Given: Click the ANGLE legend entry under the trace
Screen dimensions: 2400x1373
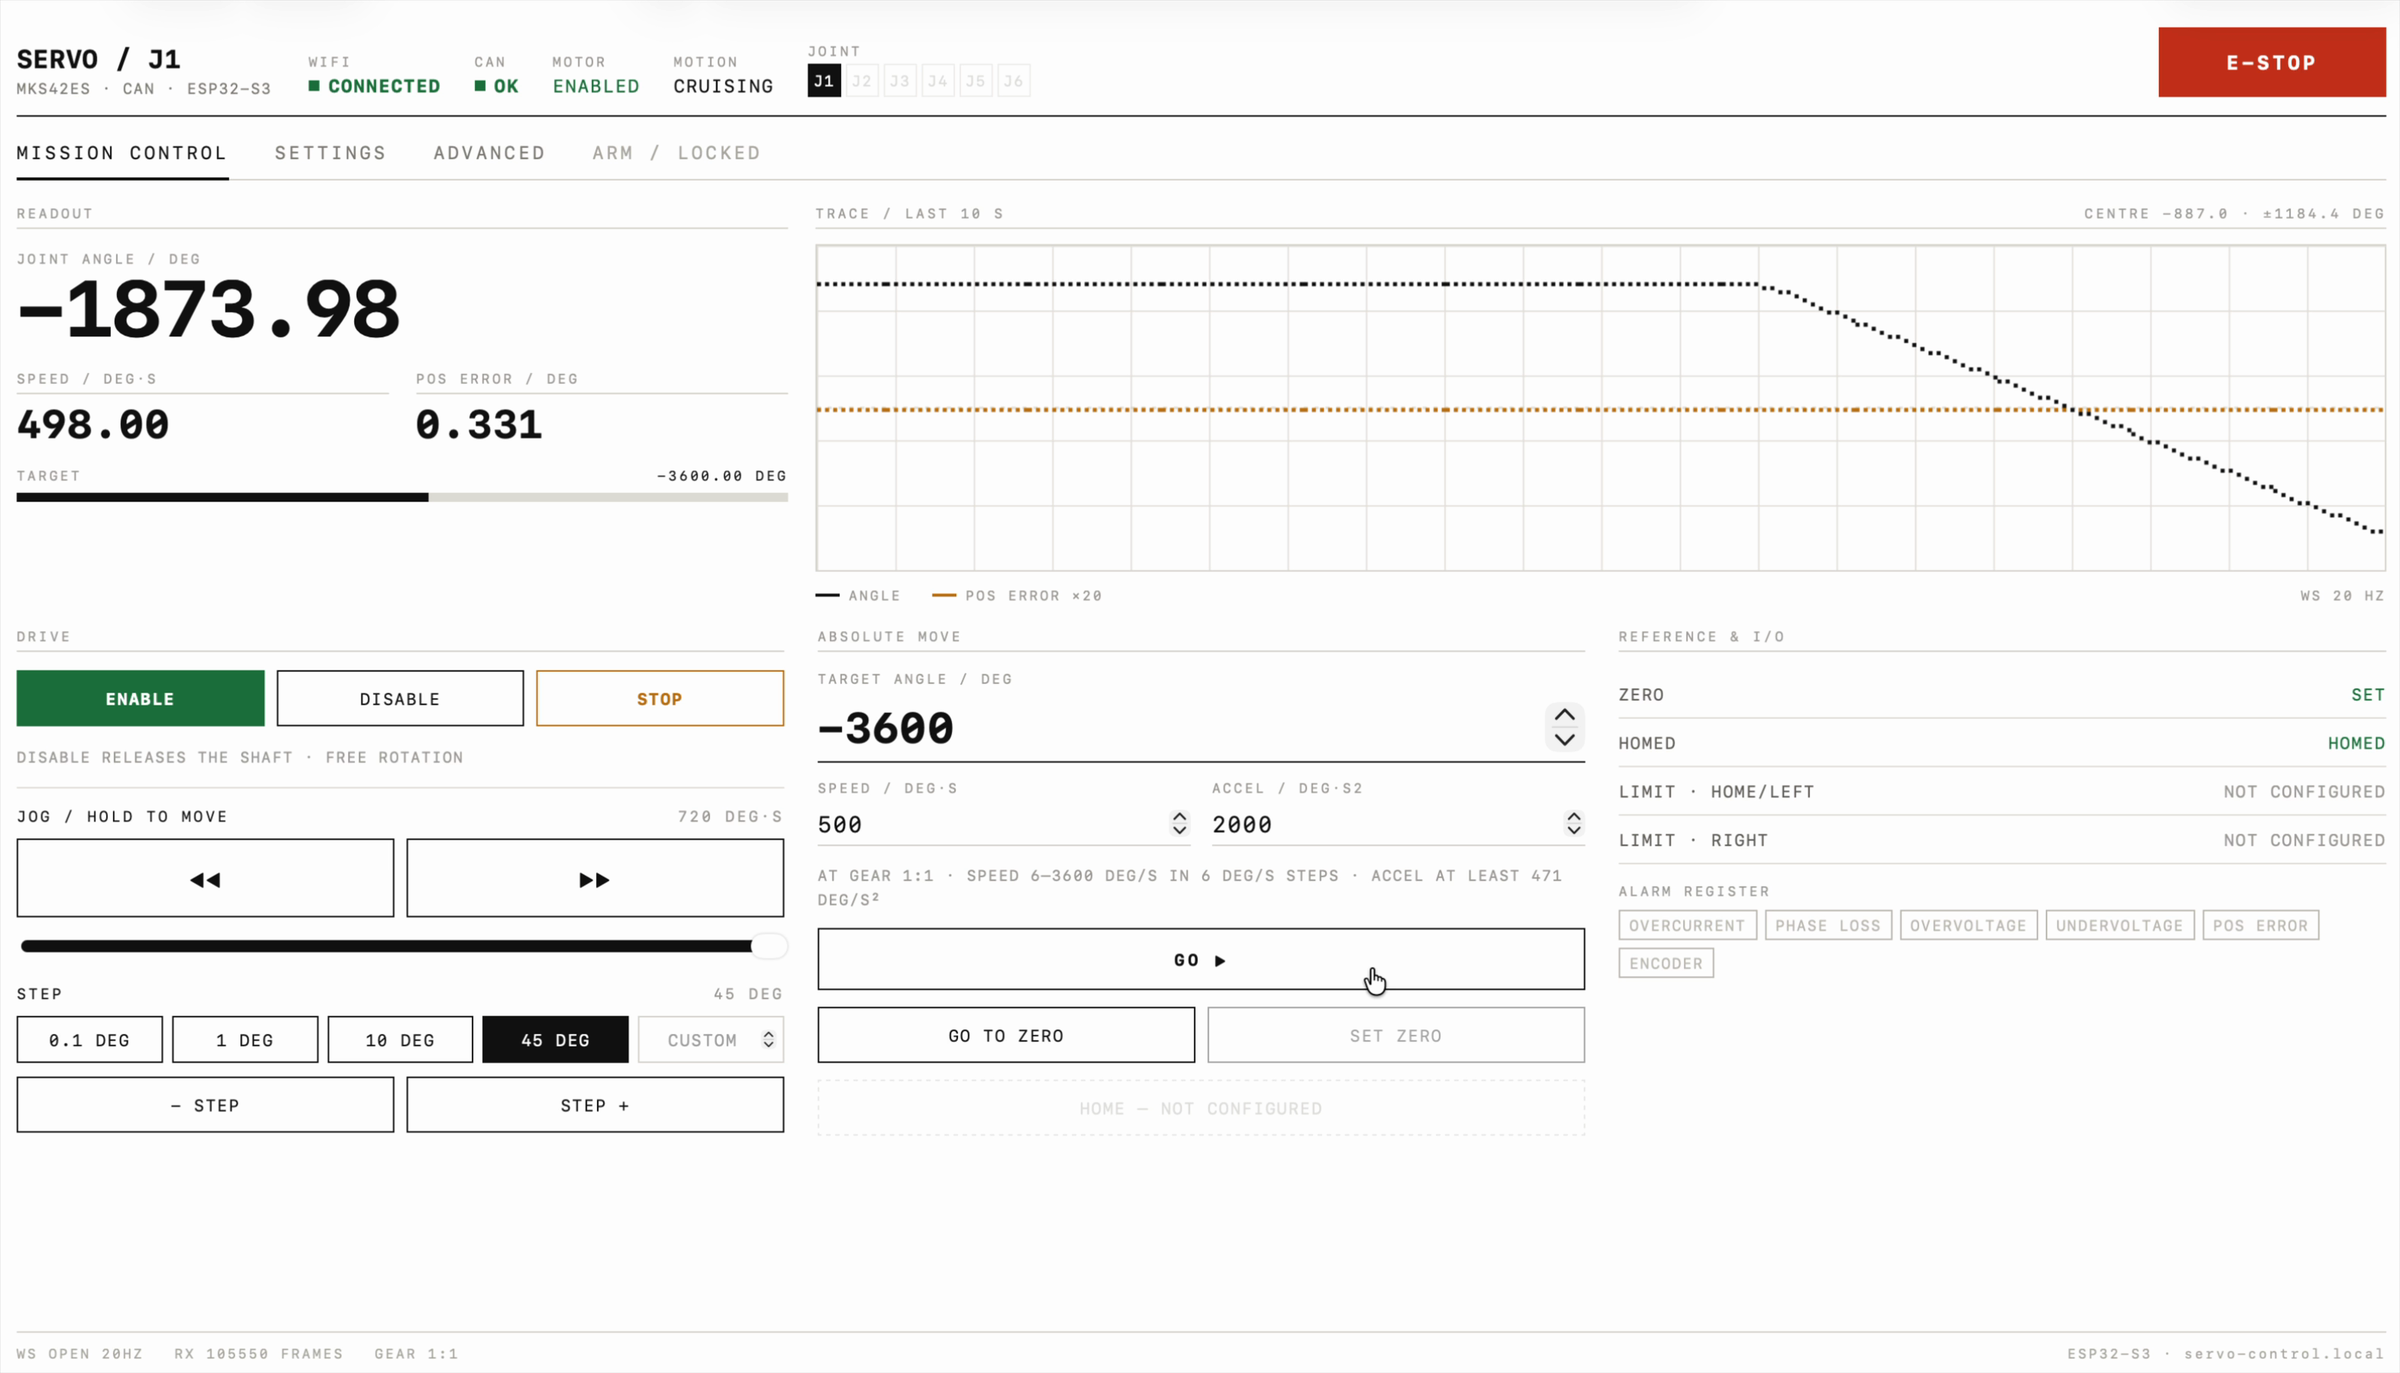Looking at the screenshot, I should click(x=858, y=595).
